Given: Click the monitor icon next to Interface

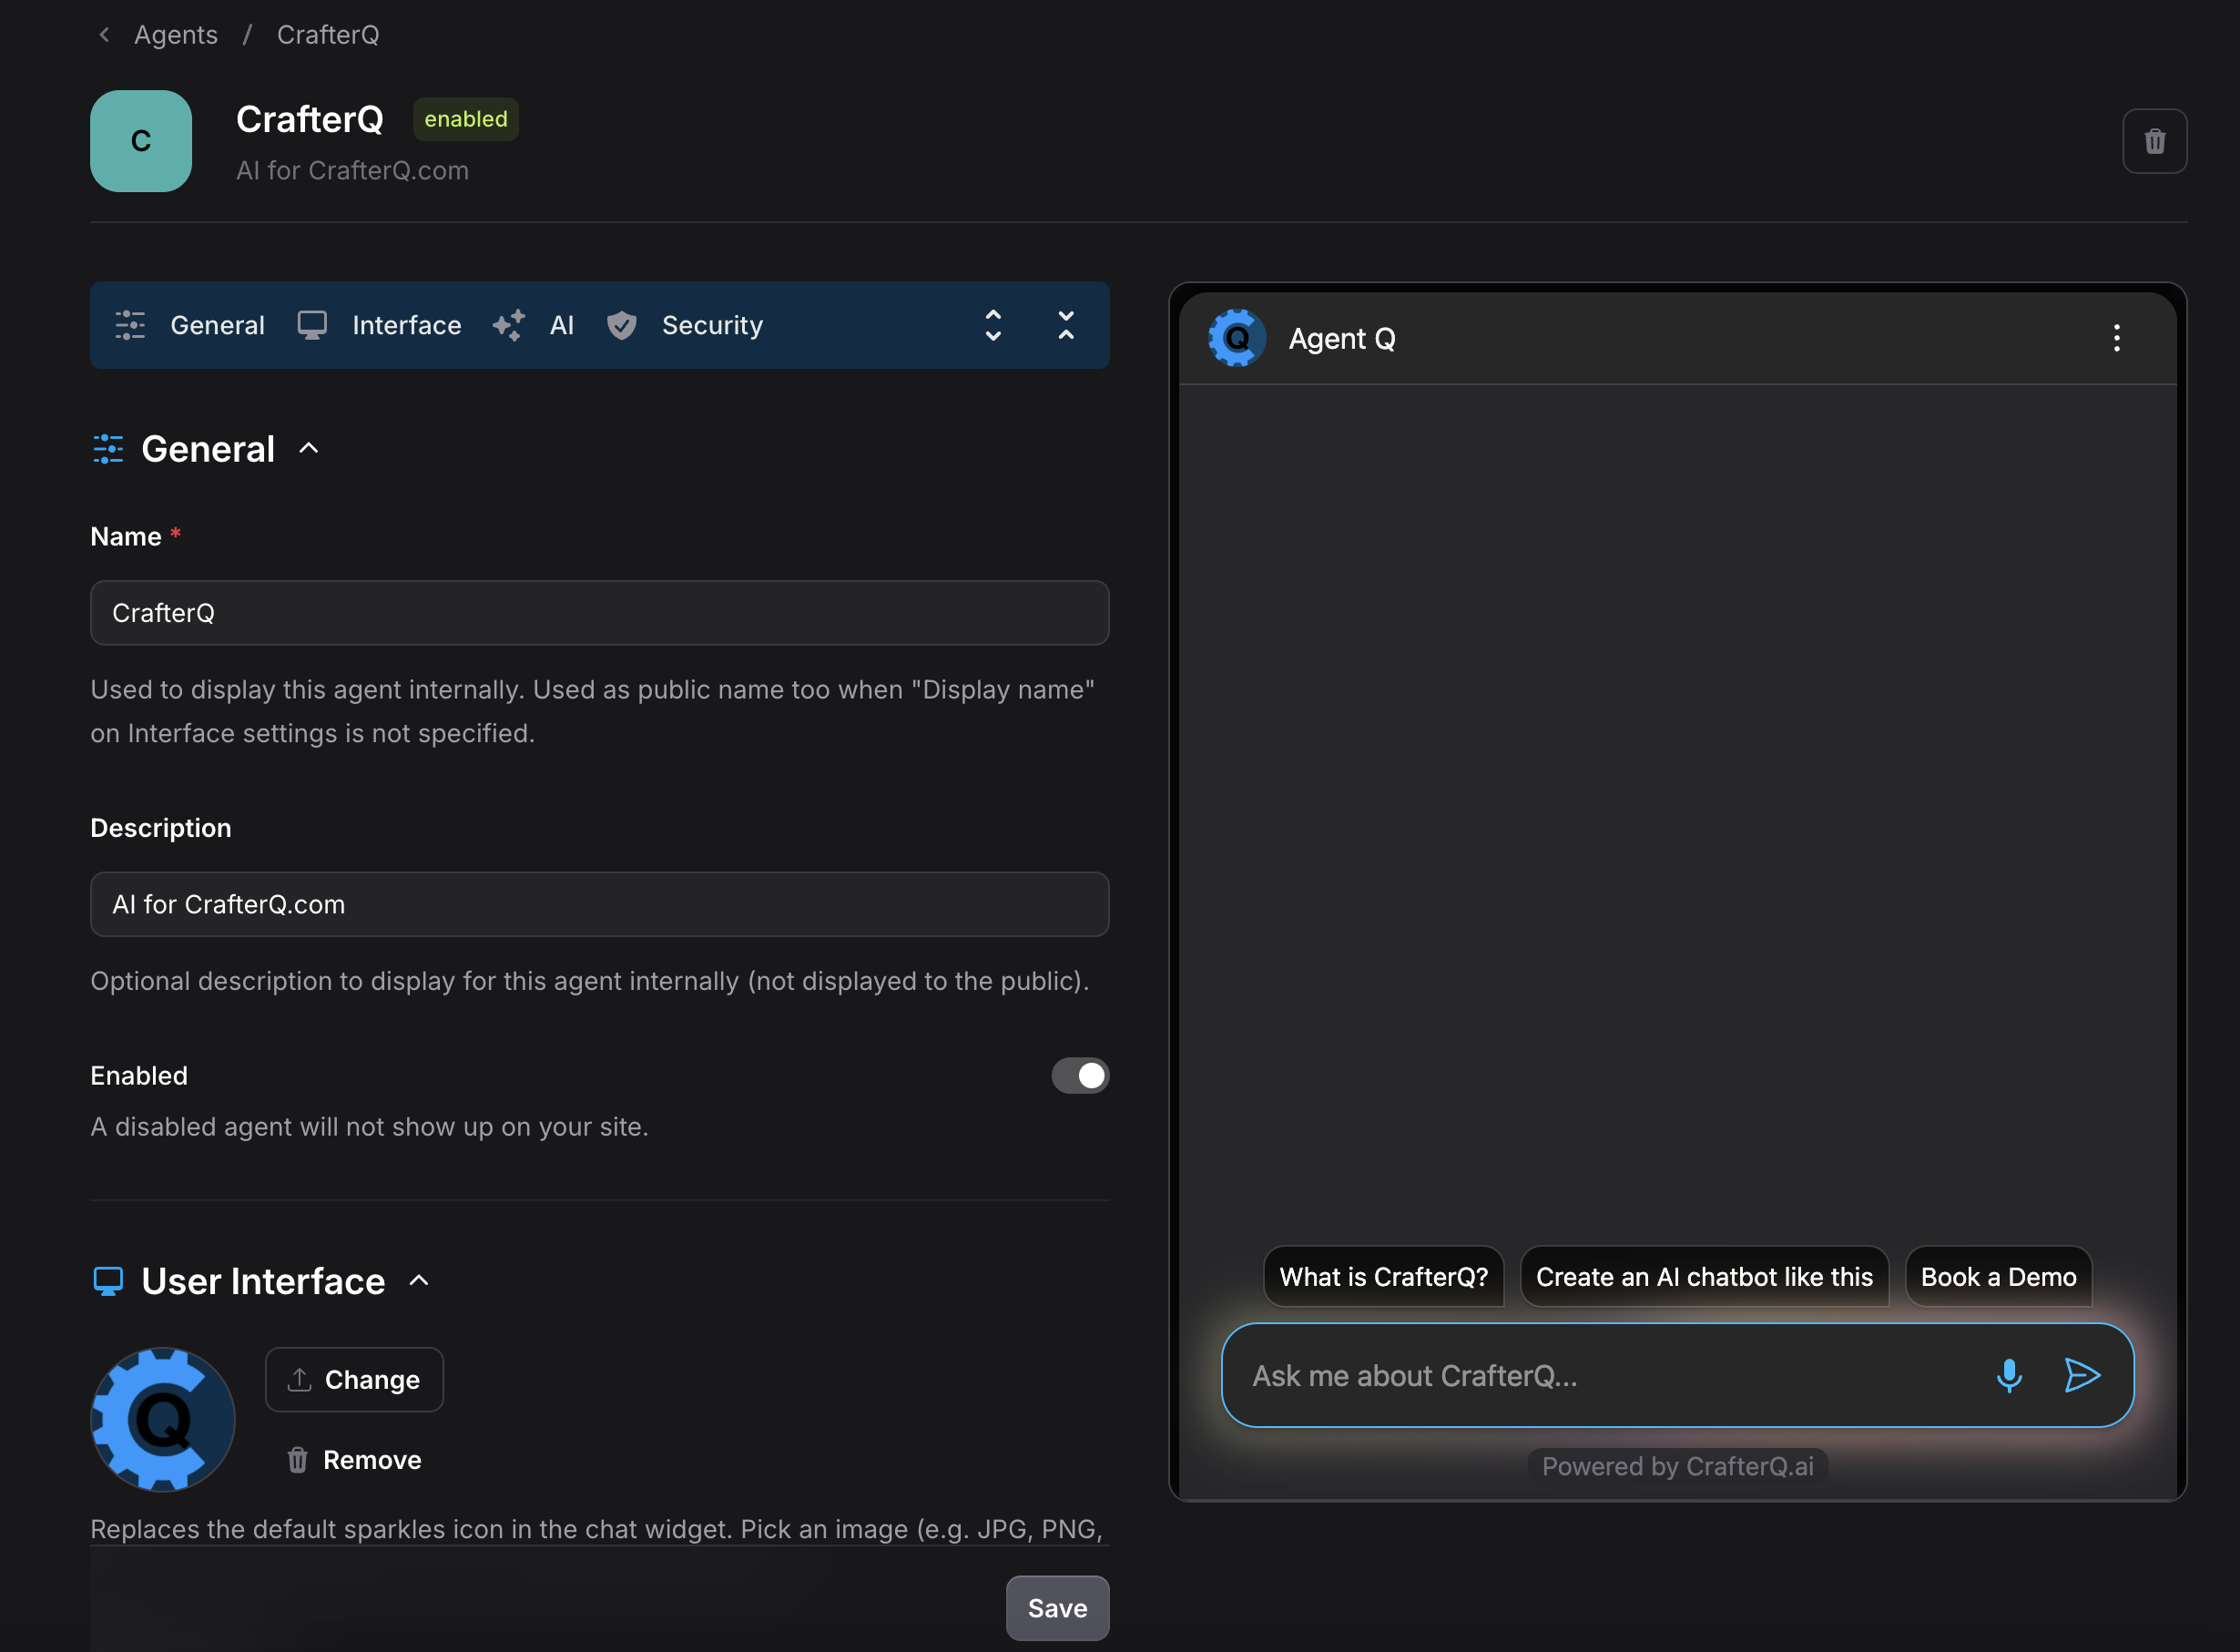Looking at the screenshot, I should click(x=312, y=325).
